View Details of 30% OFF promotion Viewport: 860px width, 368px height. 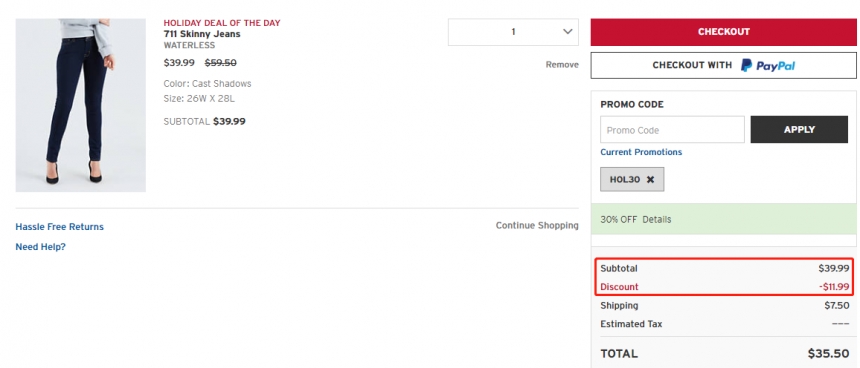pos(657,219)
